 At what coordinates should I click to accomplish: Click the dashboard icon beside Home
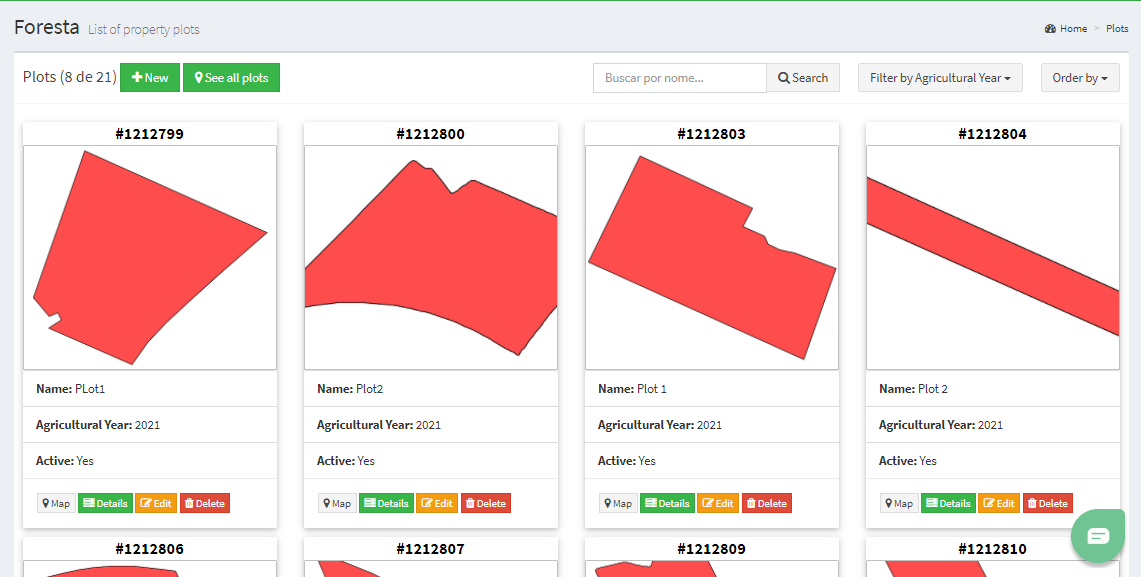click(x=1050, y=29)
